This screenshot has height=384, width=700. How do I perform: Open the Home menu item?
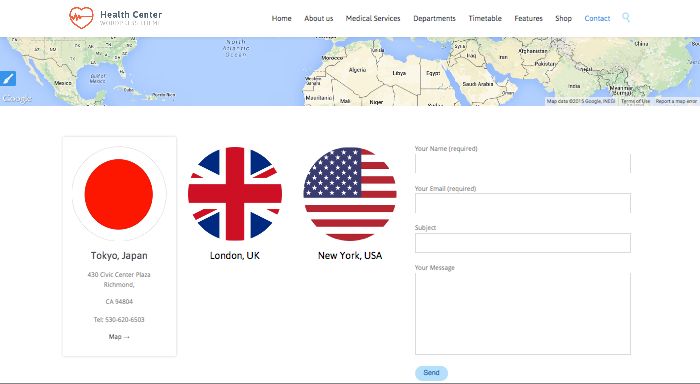click(281, 18)
